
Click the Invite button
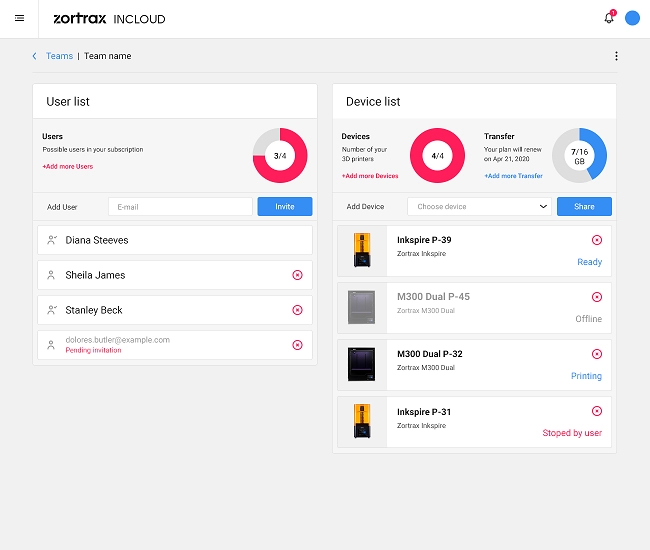click(x=284, y=207)
